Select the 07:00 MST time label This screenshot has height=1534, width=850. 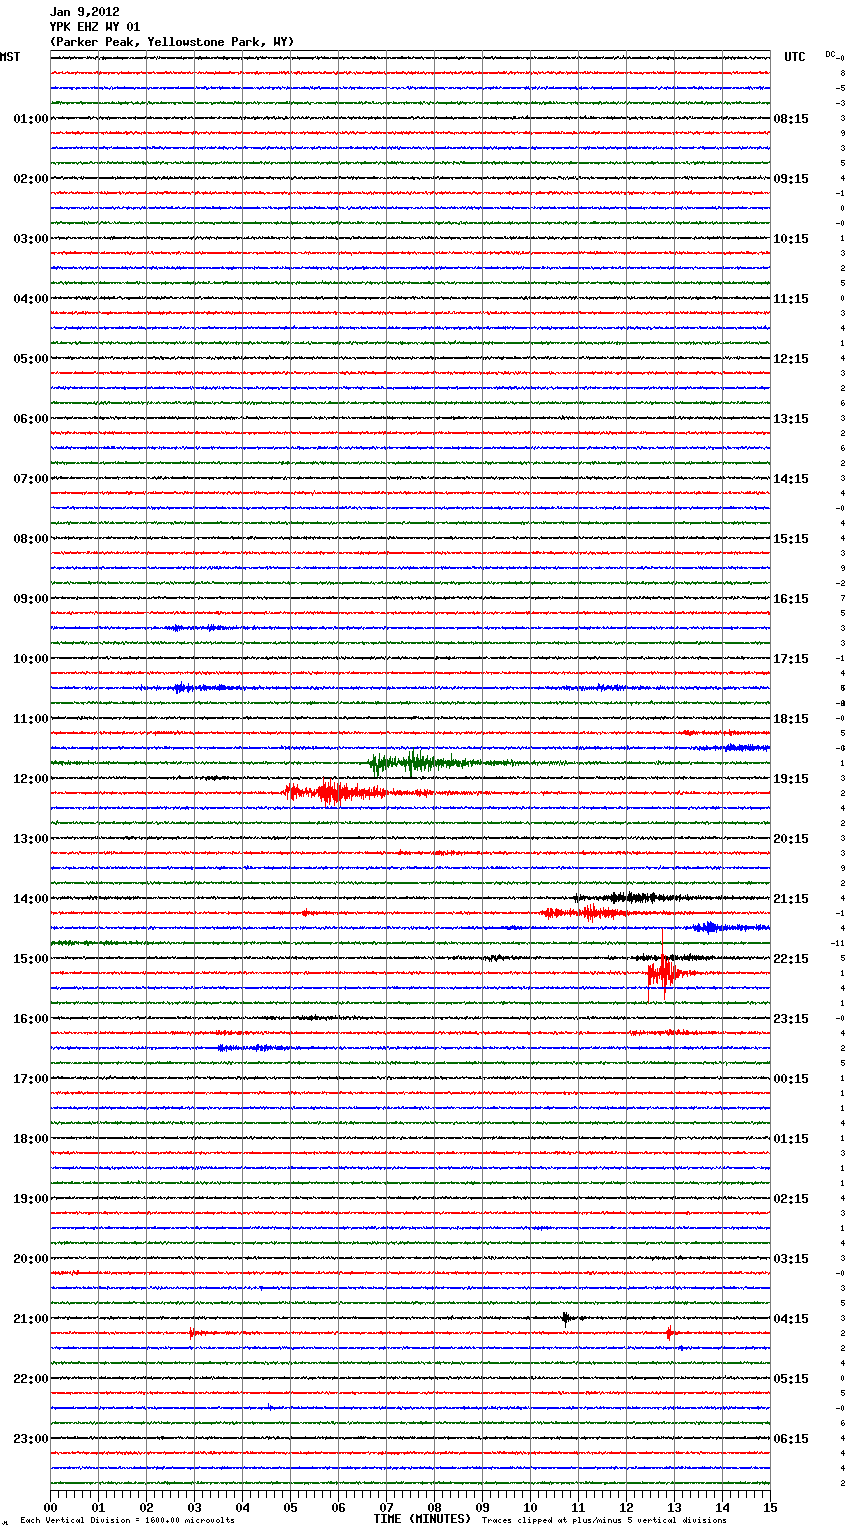pyautogui.click(x=31, y=479)
